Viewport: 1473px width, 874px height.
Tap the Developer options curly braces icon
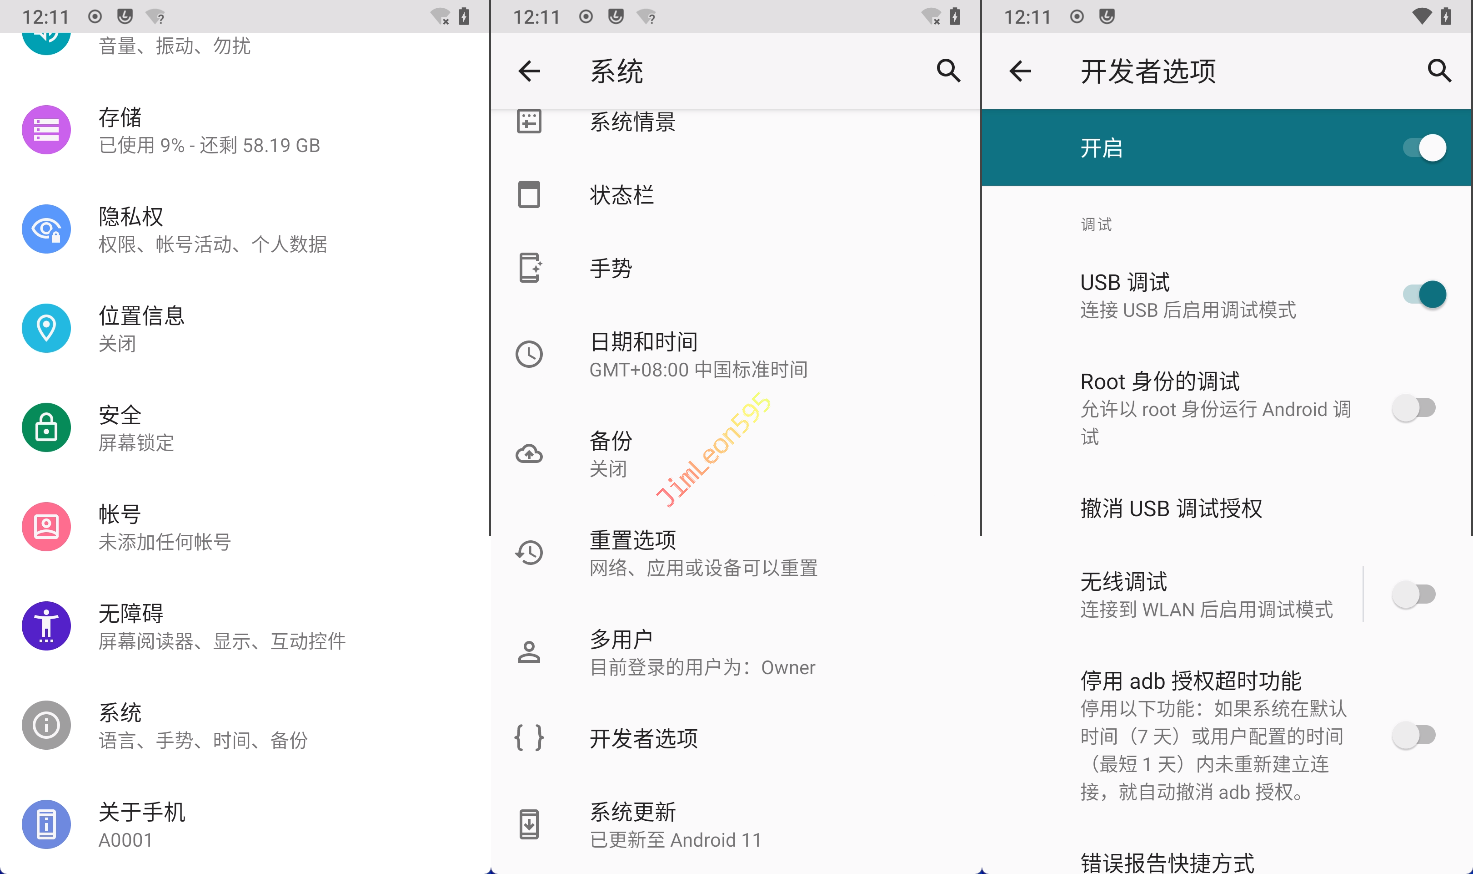click(x=529, y=738)
